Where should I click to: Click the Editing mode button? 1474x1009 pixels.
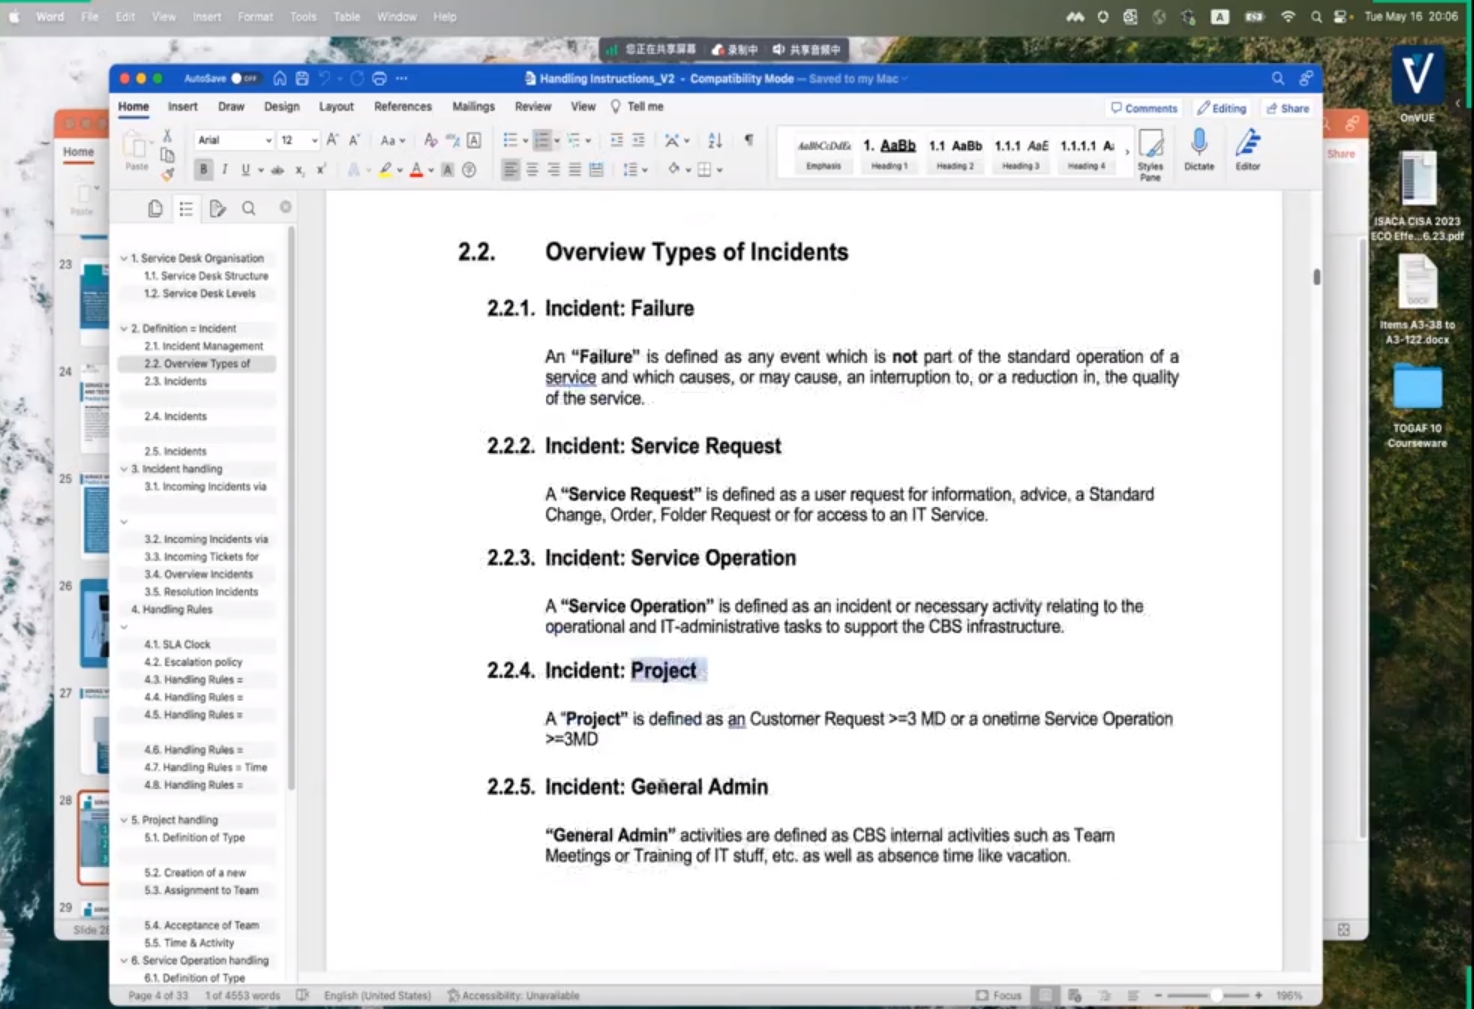tap(1222, 108)
